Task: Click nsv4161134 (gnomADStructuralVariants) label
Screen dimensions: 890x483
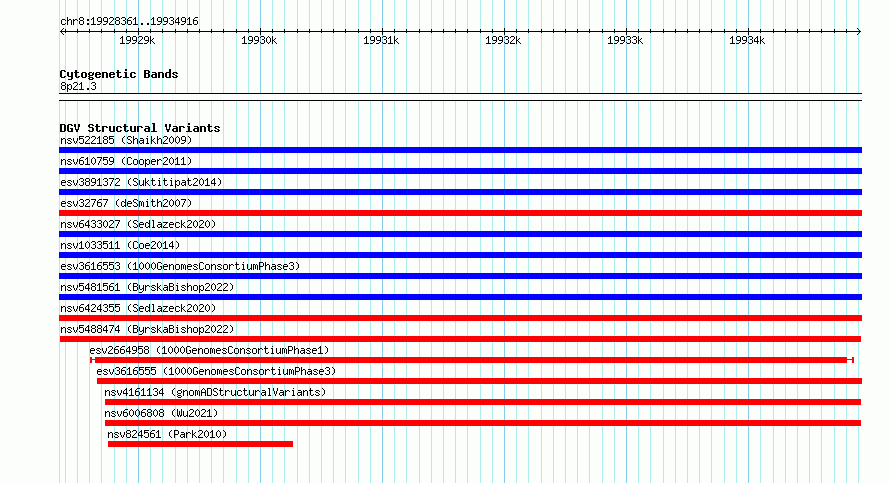Action: pos(215,392)
